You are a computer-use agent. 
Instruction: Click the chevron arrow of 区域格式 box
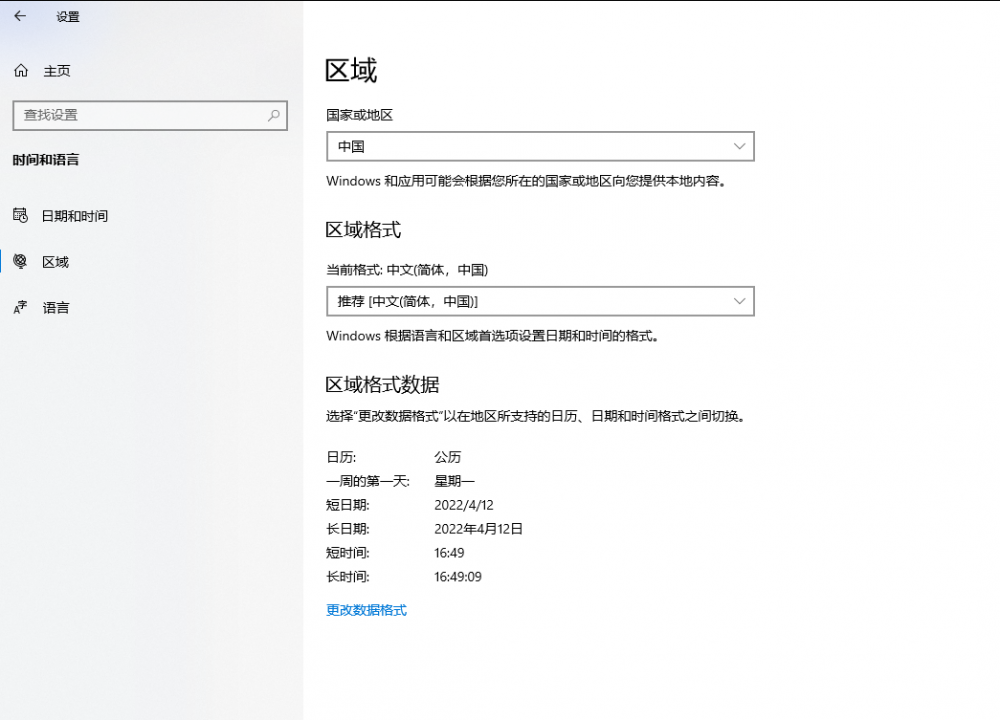[739, 301]
